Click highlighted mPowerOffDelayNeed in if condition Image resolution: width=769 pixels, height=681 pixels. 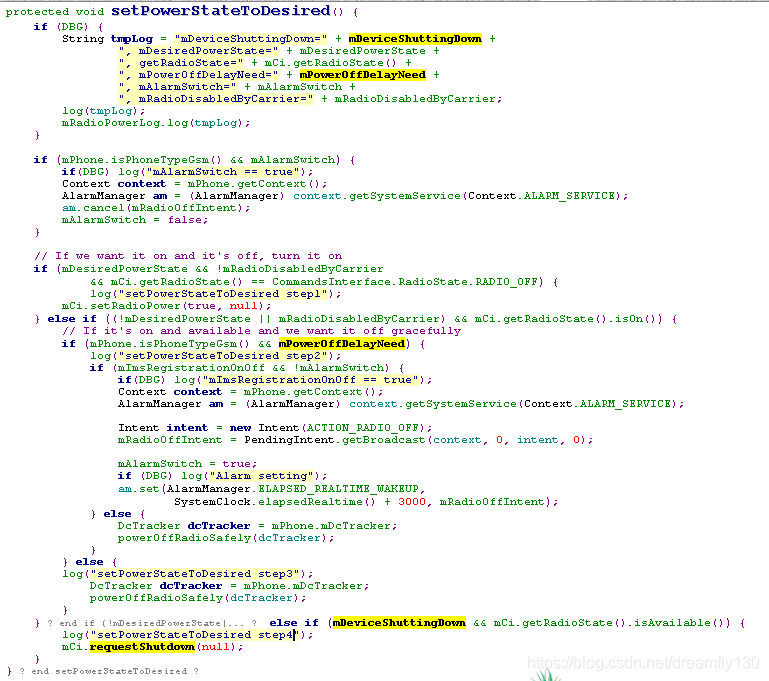click(342, 344)
